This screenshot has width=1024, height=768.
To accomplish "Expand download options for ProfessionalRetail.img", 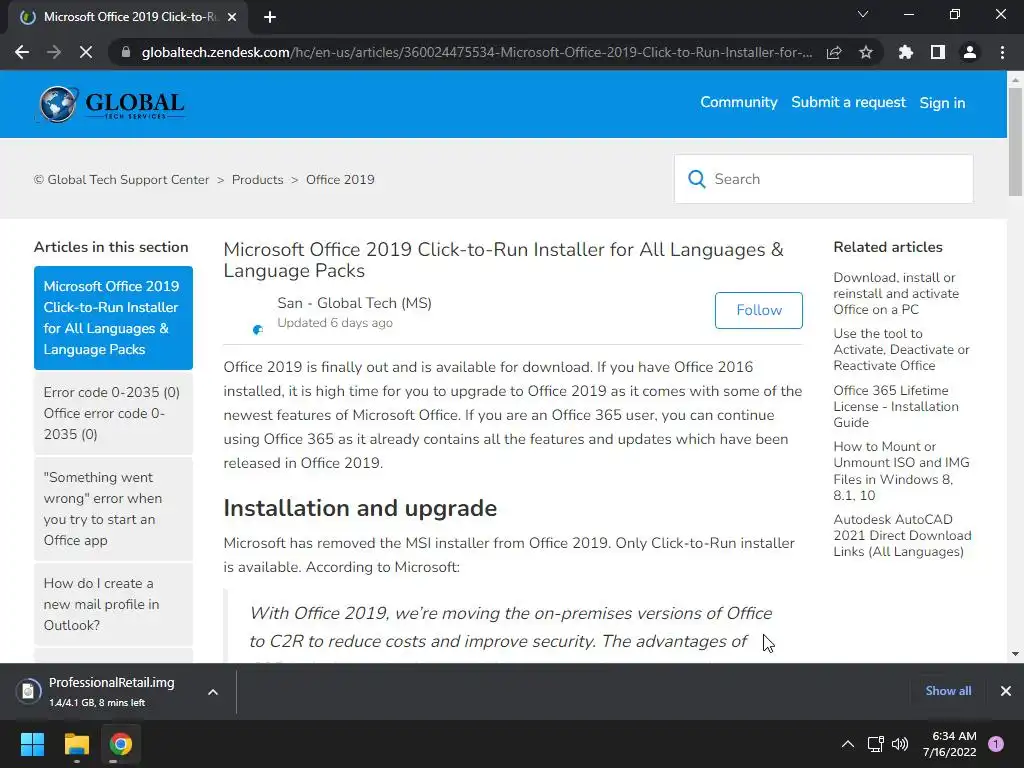I will click(x=213, y=692).
